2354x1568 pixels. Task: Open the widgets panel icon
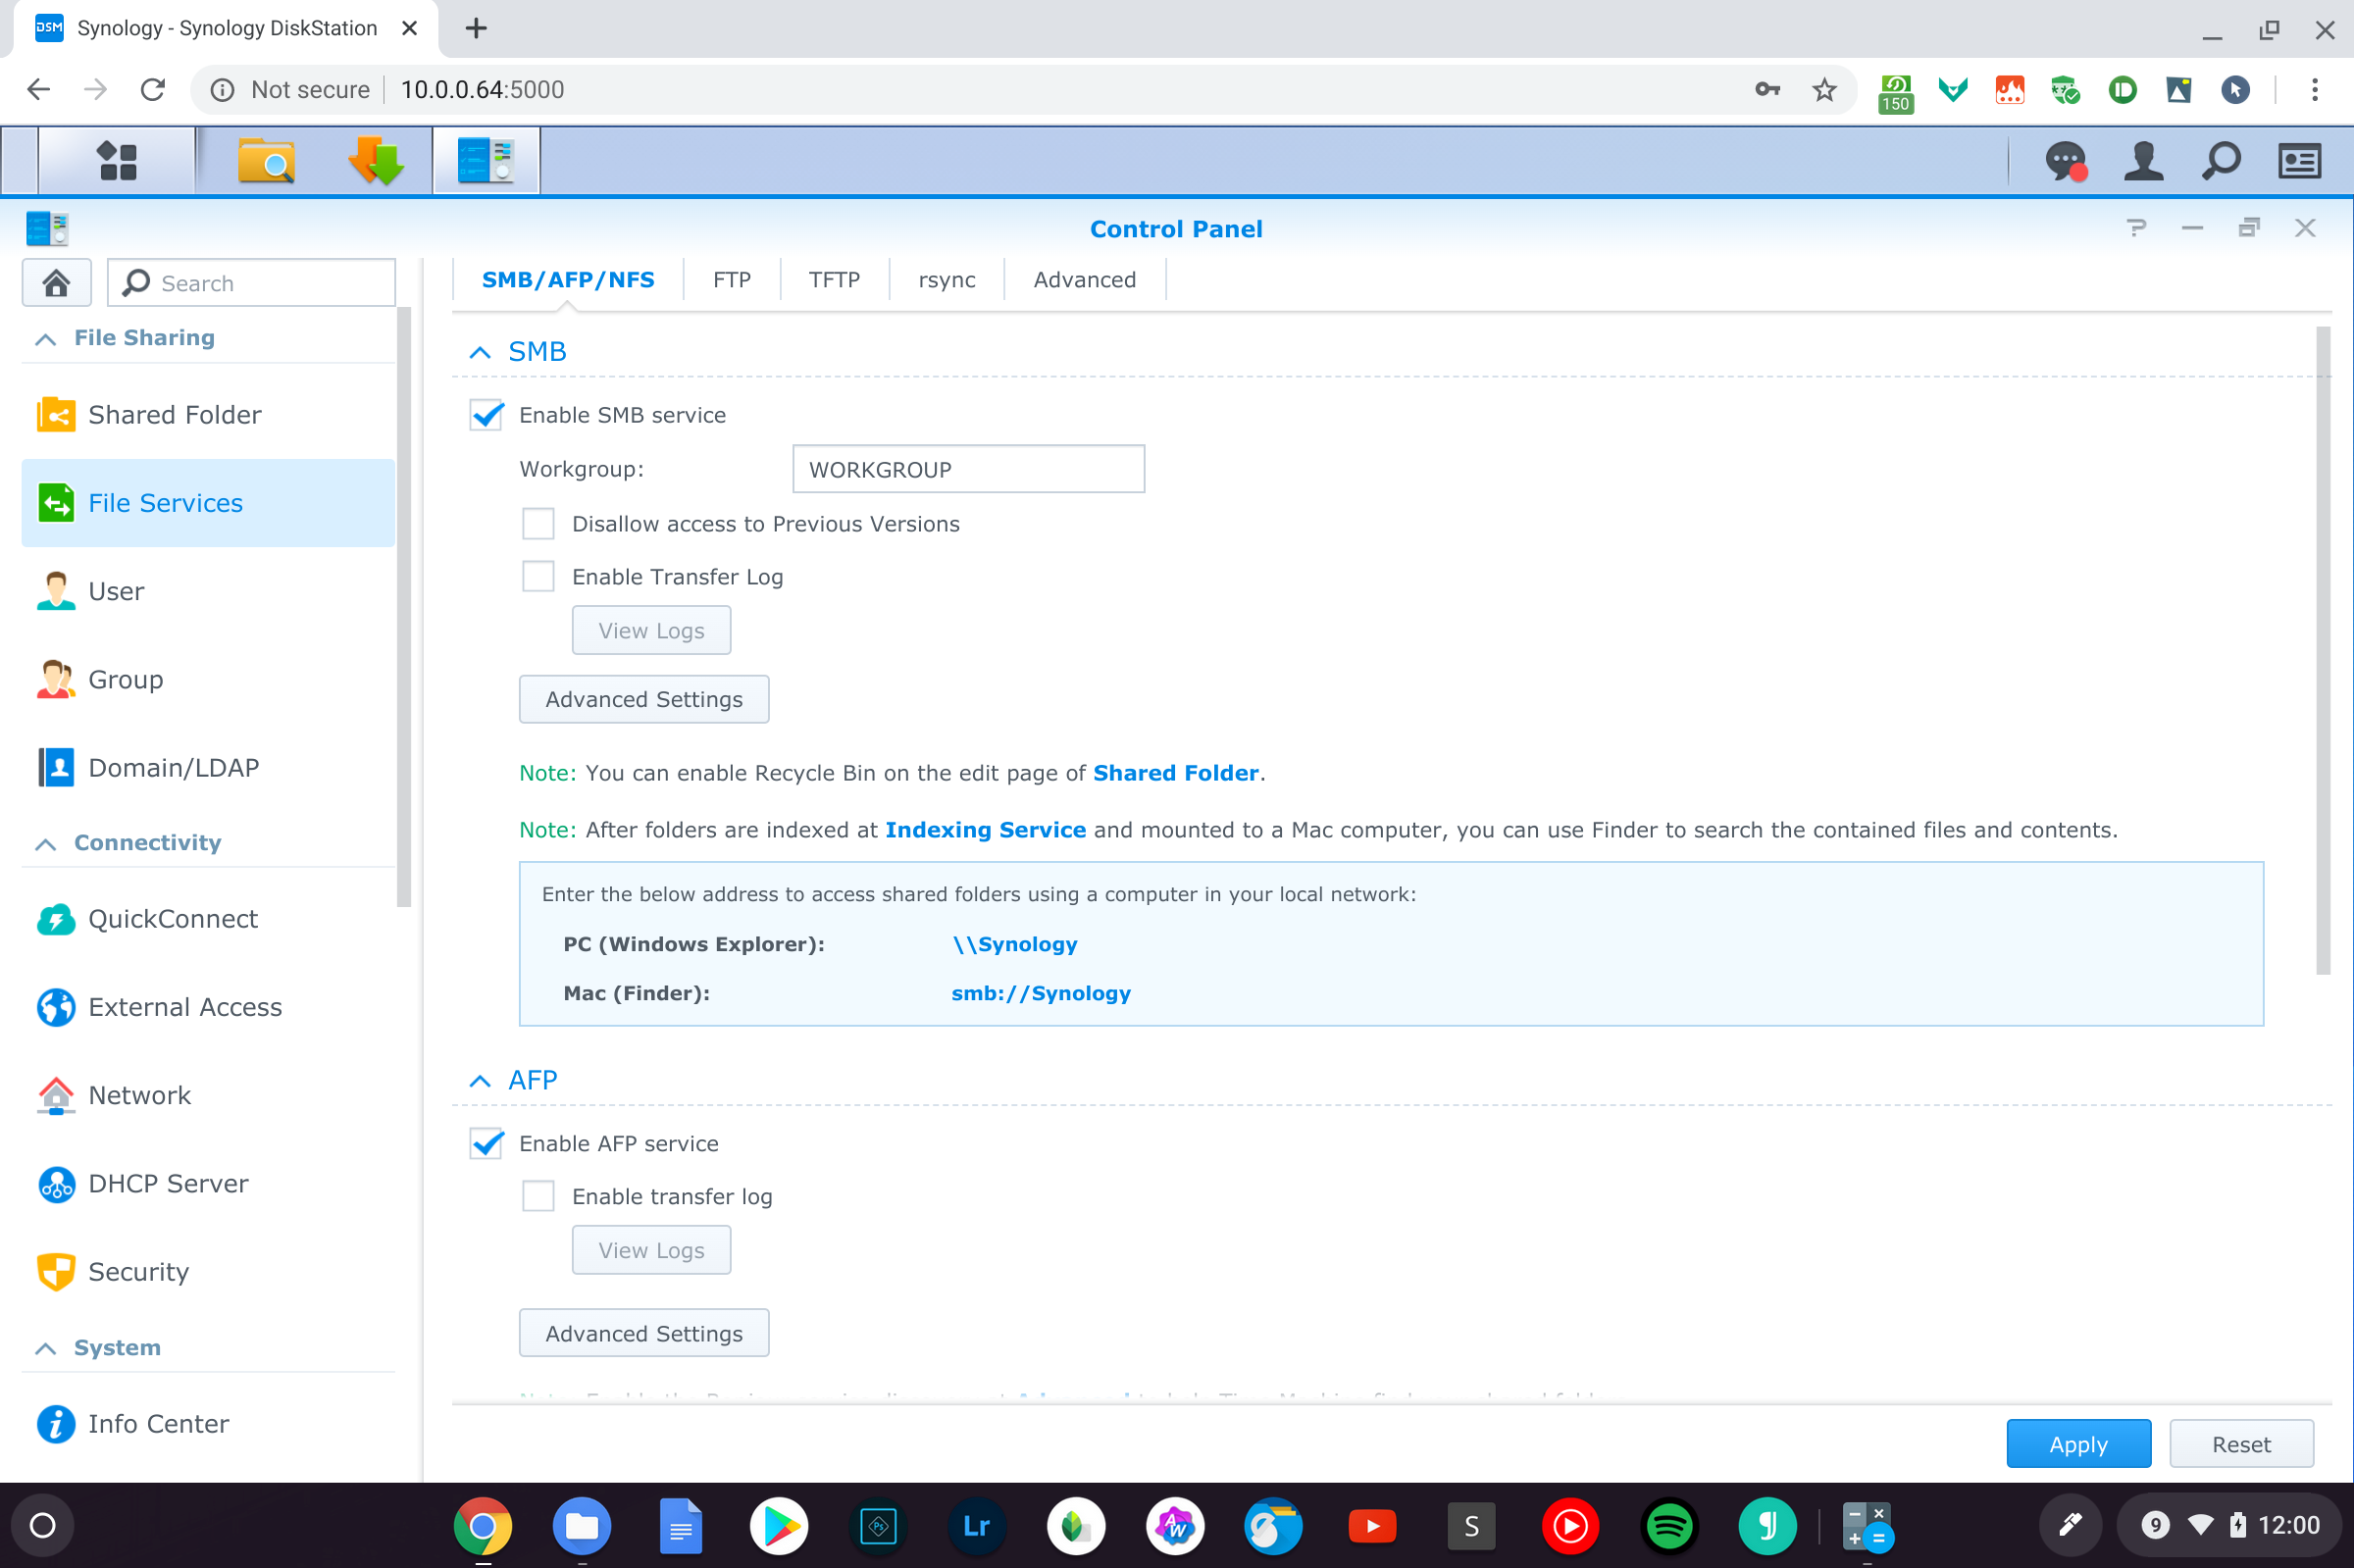[2299, 160]
